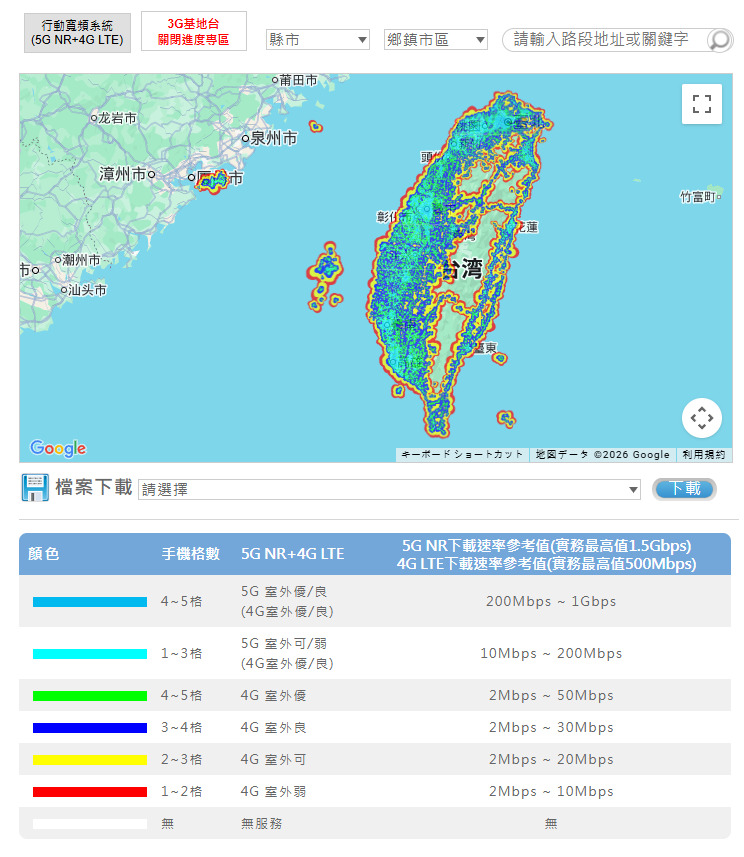The image size is (744, 857).
Task: Click the 潮州市 label on the map
Action: (81, 260)
